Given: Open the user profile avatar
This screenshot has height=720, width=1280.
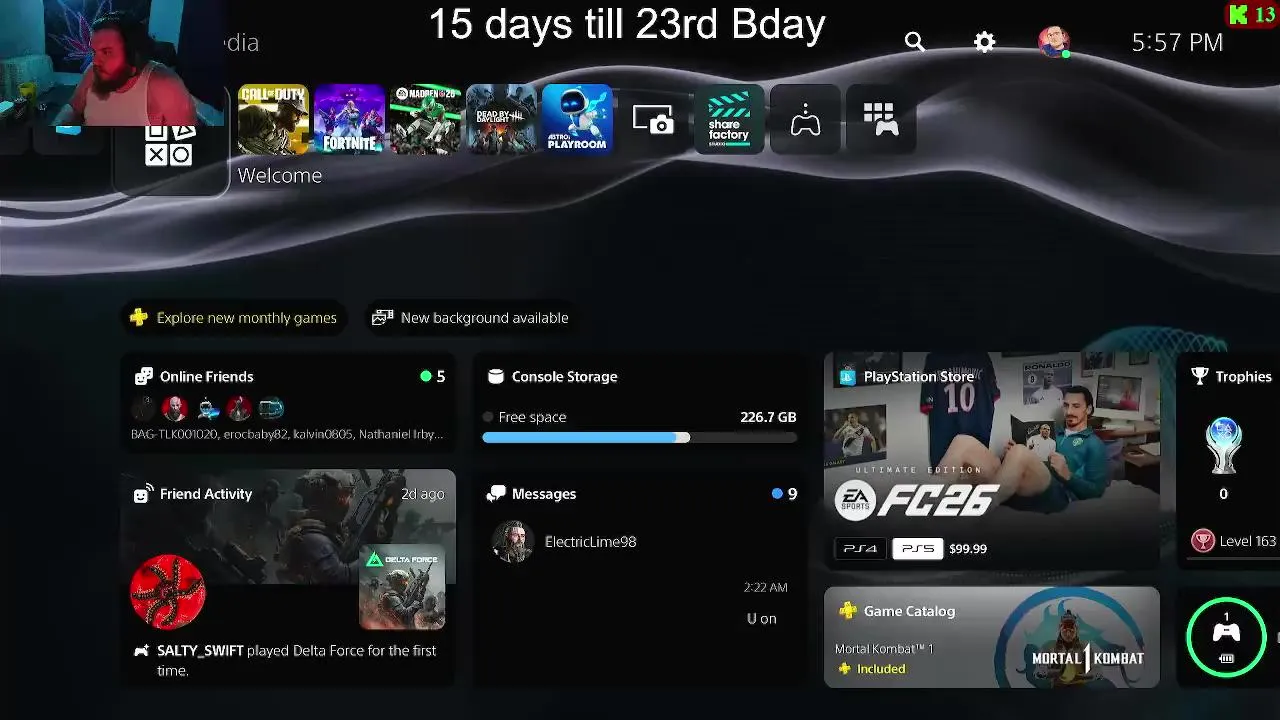Looking at the screenshot, I should pyautogui.click(x=1054, y=42).
